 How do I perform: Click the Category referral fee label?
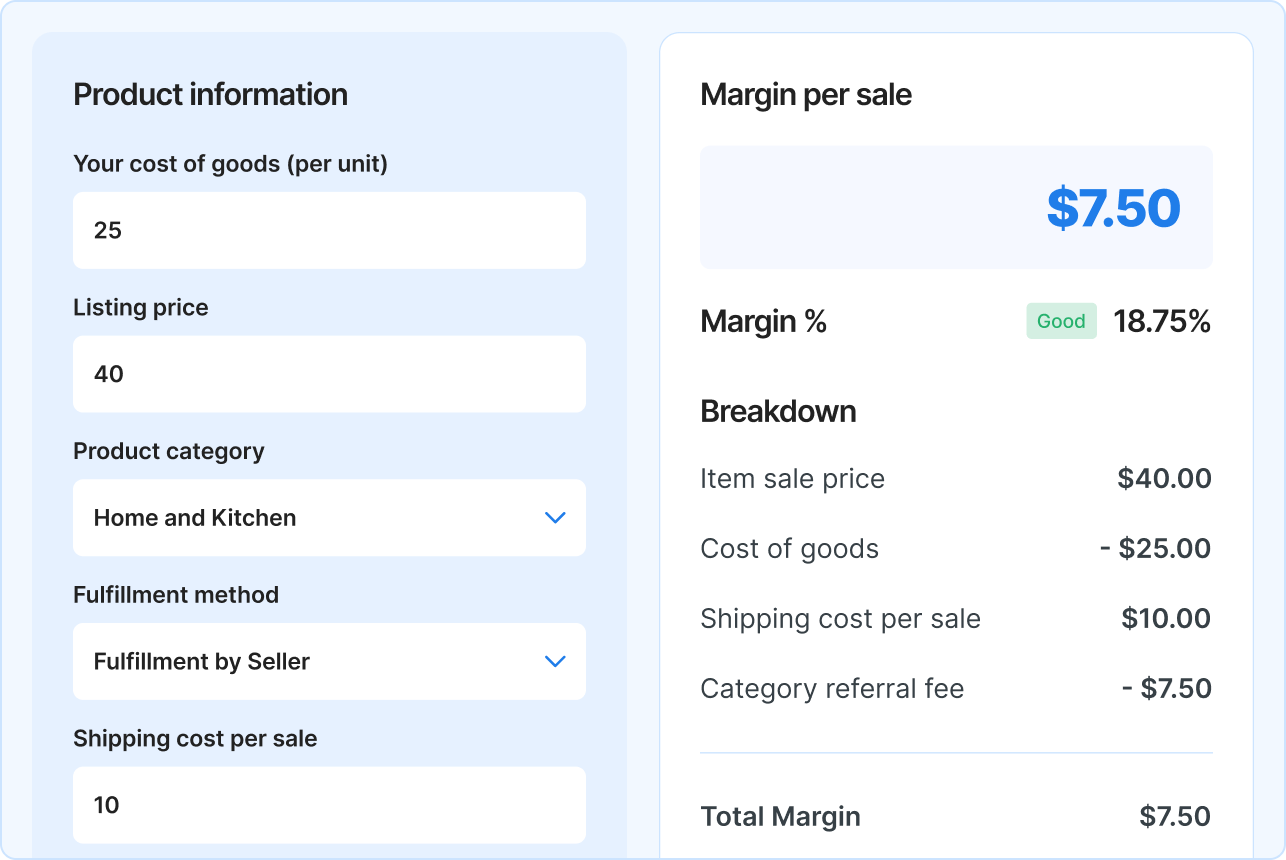(832, 689)
